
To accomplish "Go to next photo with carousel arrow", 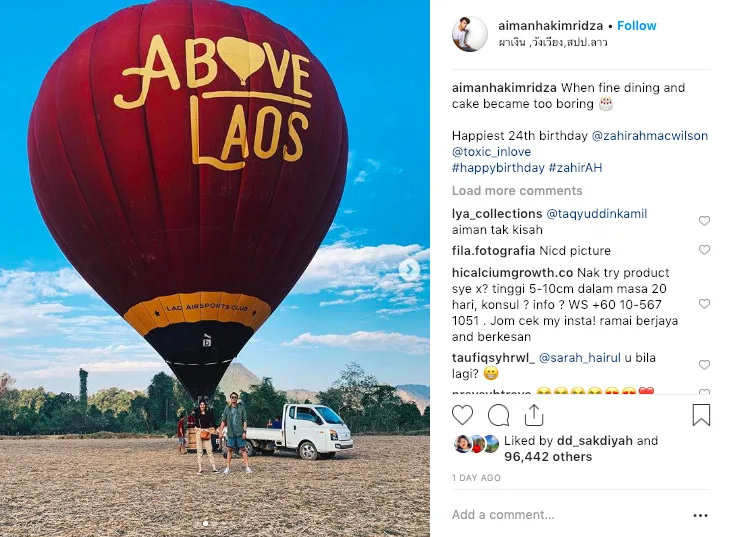I will [409, 269].
